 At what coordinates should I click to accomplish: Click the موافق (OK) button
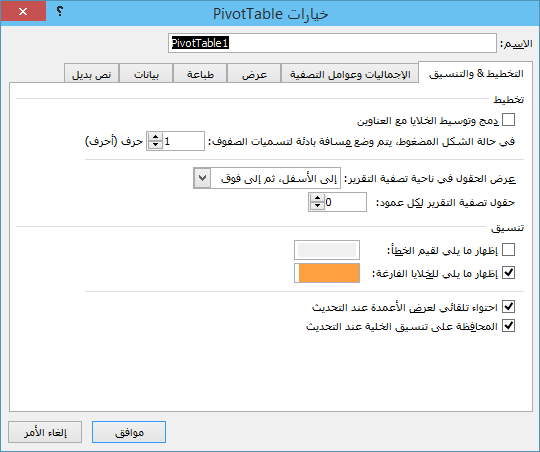[129, 432]
